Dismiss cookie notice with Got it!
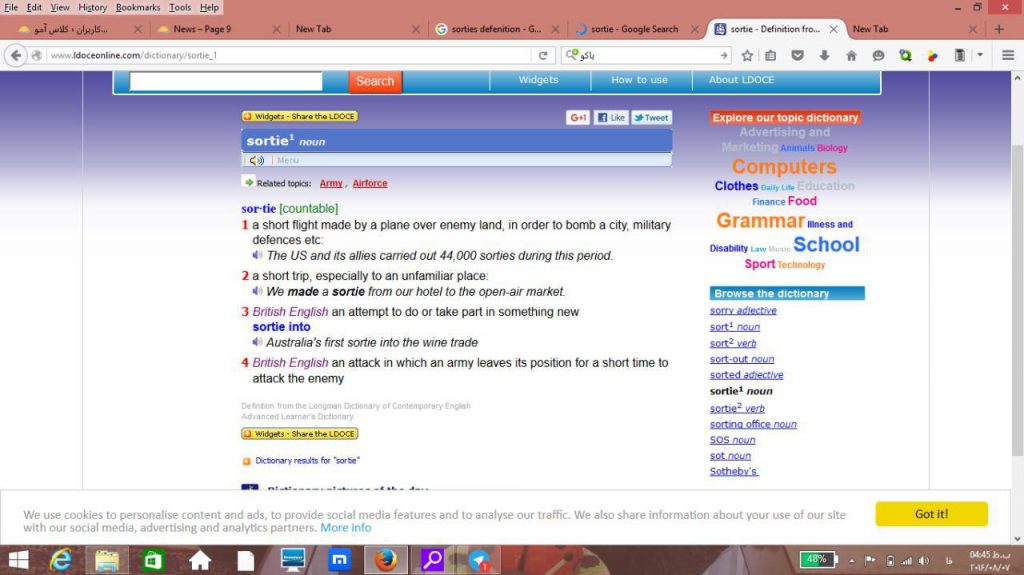1024x575 pixels. click(x=931, y=514)
